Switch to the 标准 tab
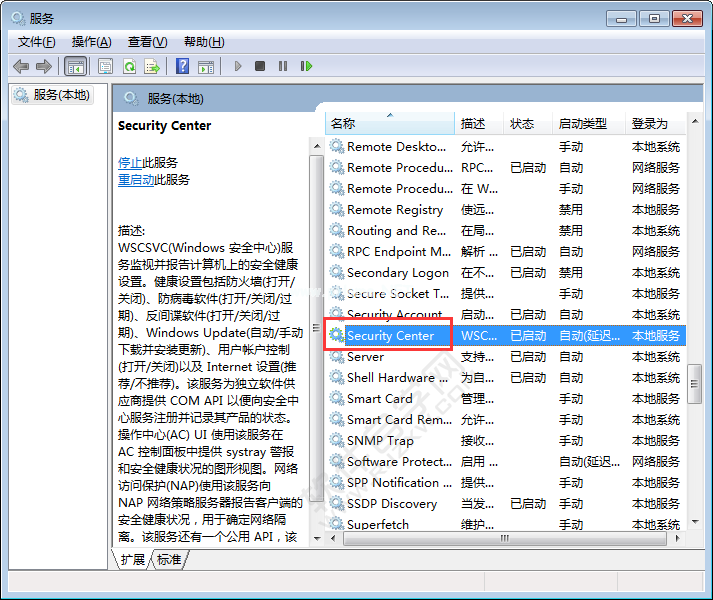Viewport: 713px width, 600px height. tap(169, 559)
